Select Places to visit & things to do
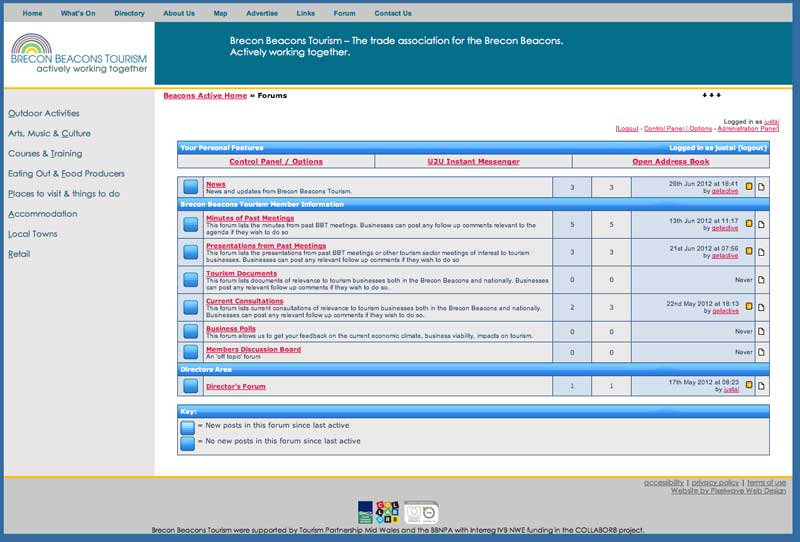The image size is (800, 542). point(64,194)
